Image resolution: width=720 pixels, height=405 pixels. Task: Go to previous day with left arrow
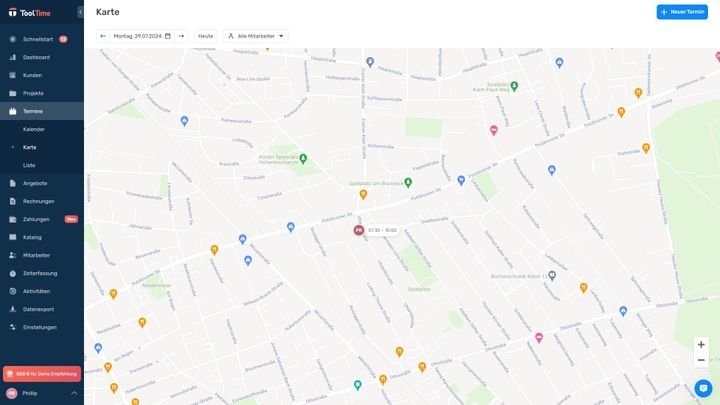tap(103, 36)
